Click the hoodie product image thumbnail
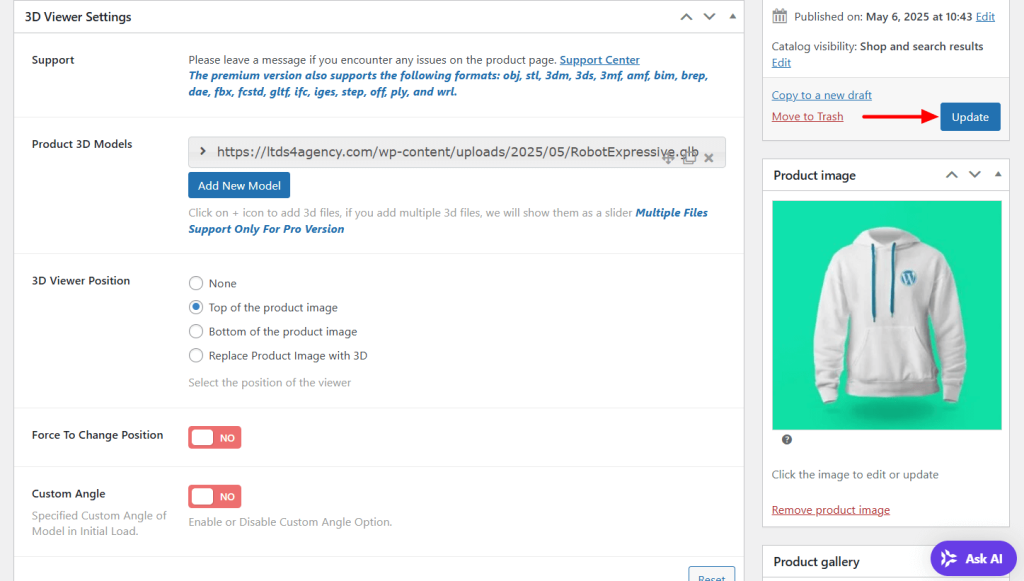Screen dimensions: 1024x581 pos(886,315)
